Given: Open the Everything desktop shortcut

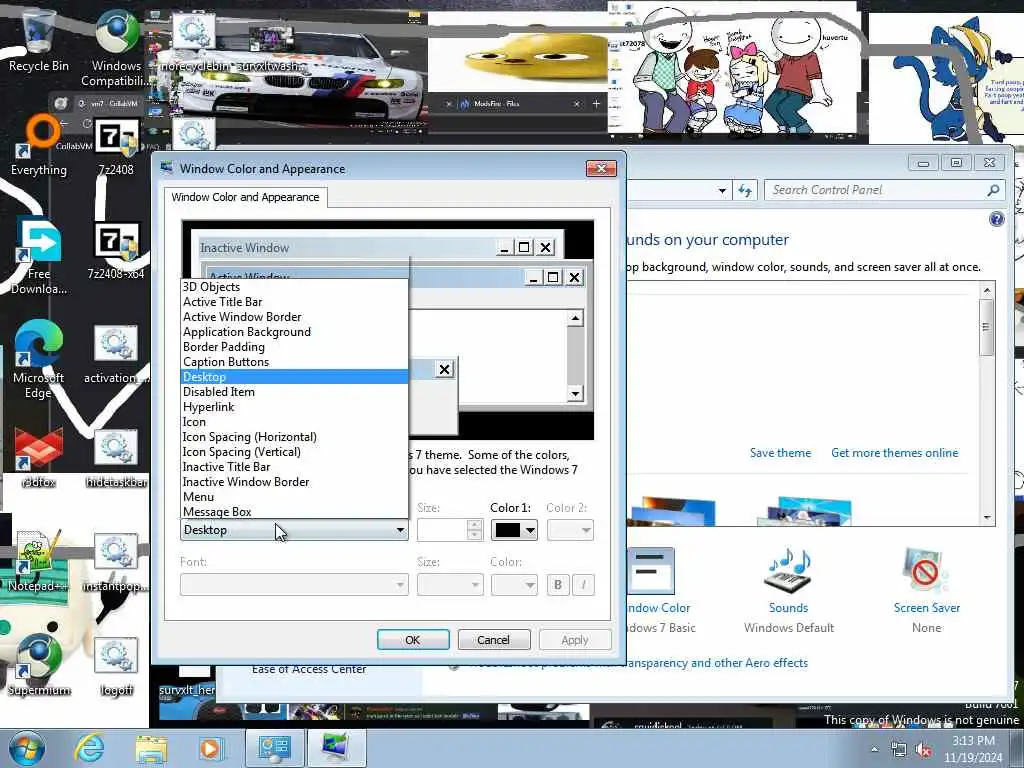Looking at the screenshot, I should point(39,145).
